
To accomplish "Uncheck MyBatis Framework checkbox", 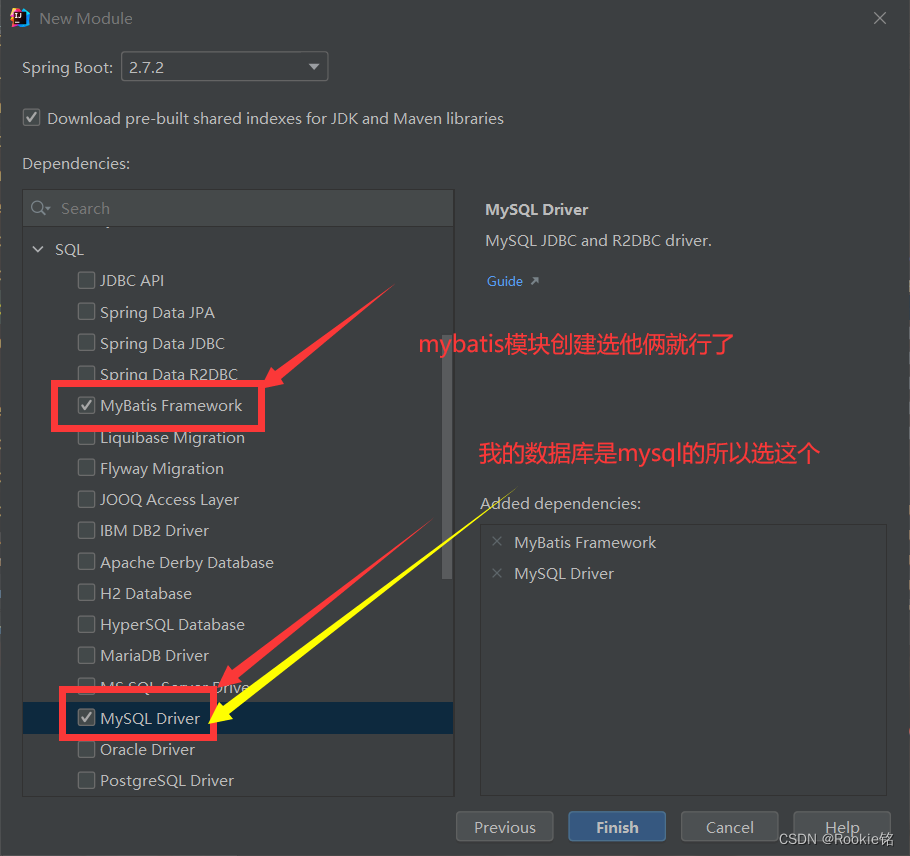I will click(x=86, y=405).
